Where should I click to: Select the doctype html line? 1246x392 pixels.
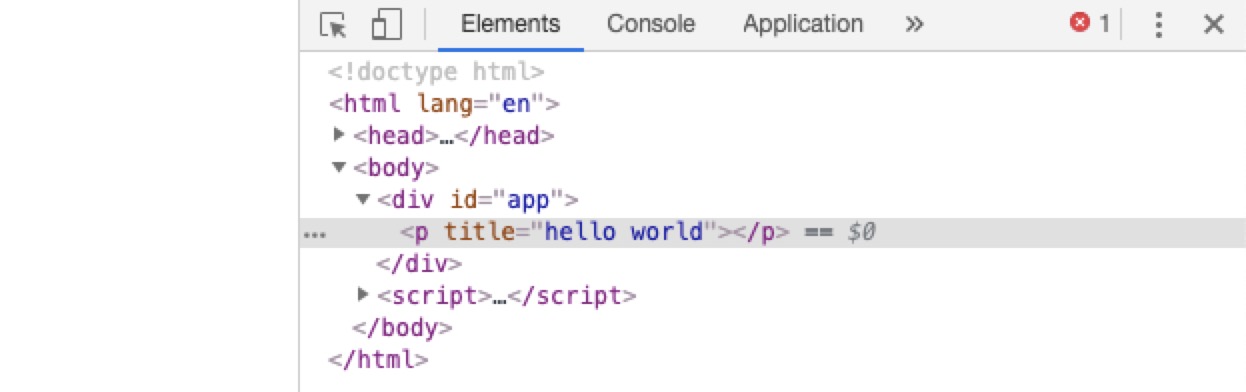pos(437,72)
